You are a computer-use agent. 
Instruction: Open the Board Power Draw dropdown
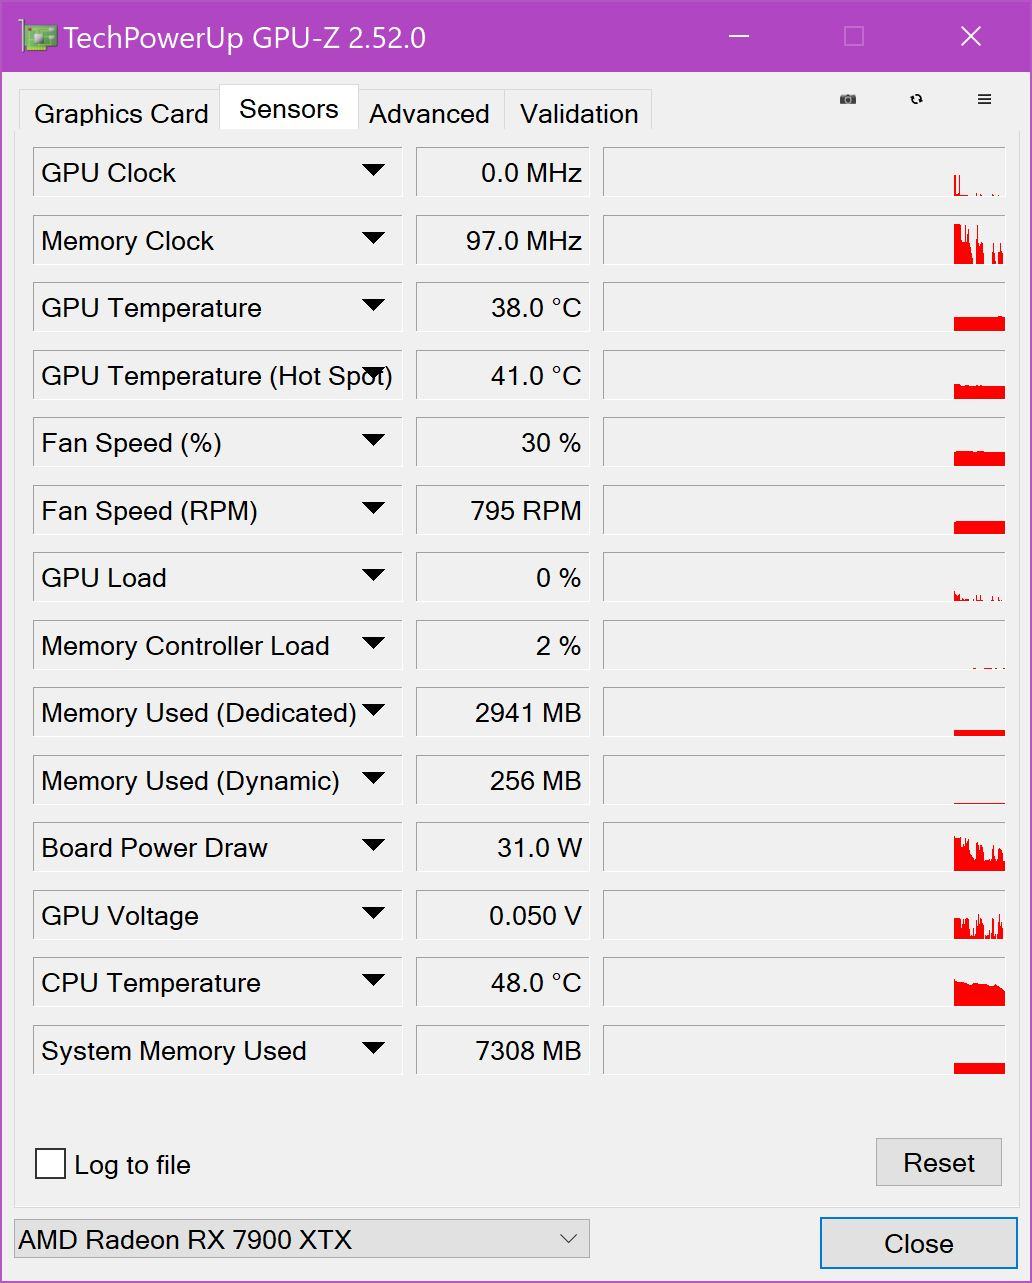click(x=373, y=847)
